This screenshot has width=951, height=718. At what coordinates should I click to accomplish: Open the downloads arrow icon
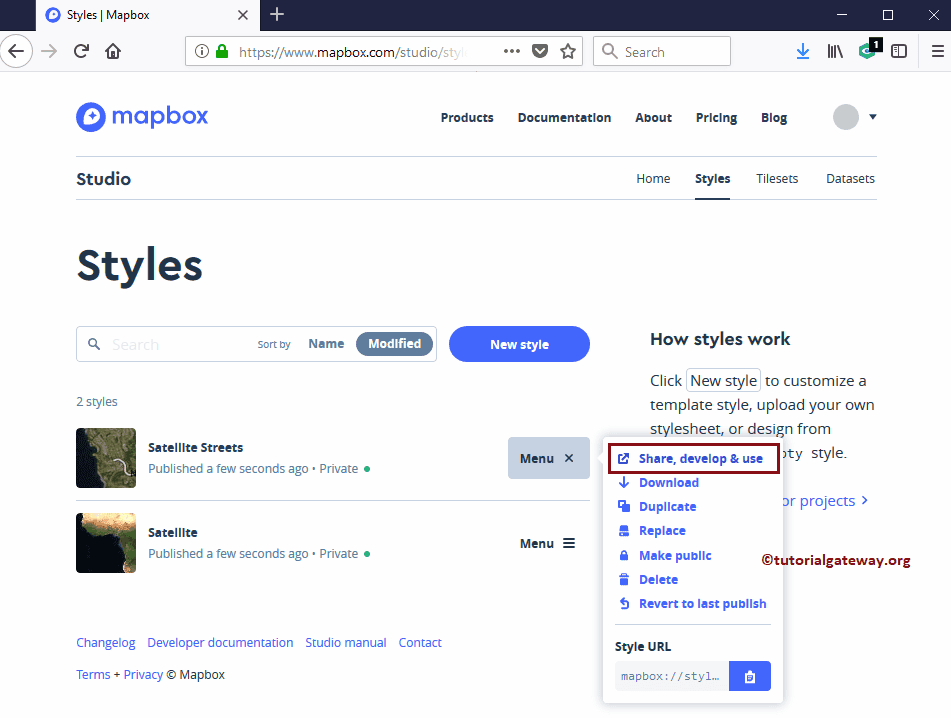point(802,52)
